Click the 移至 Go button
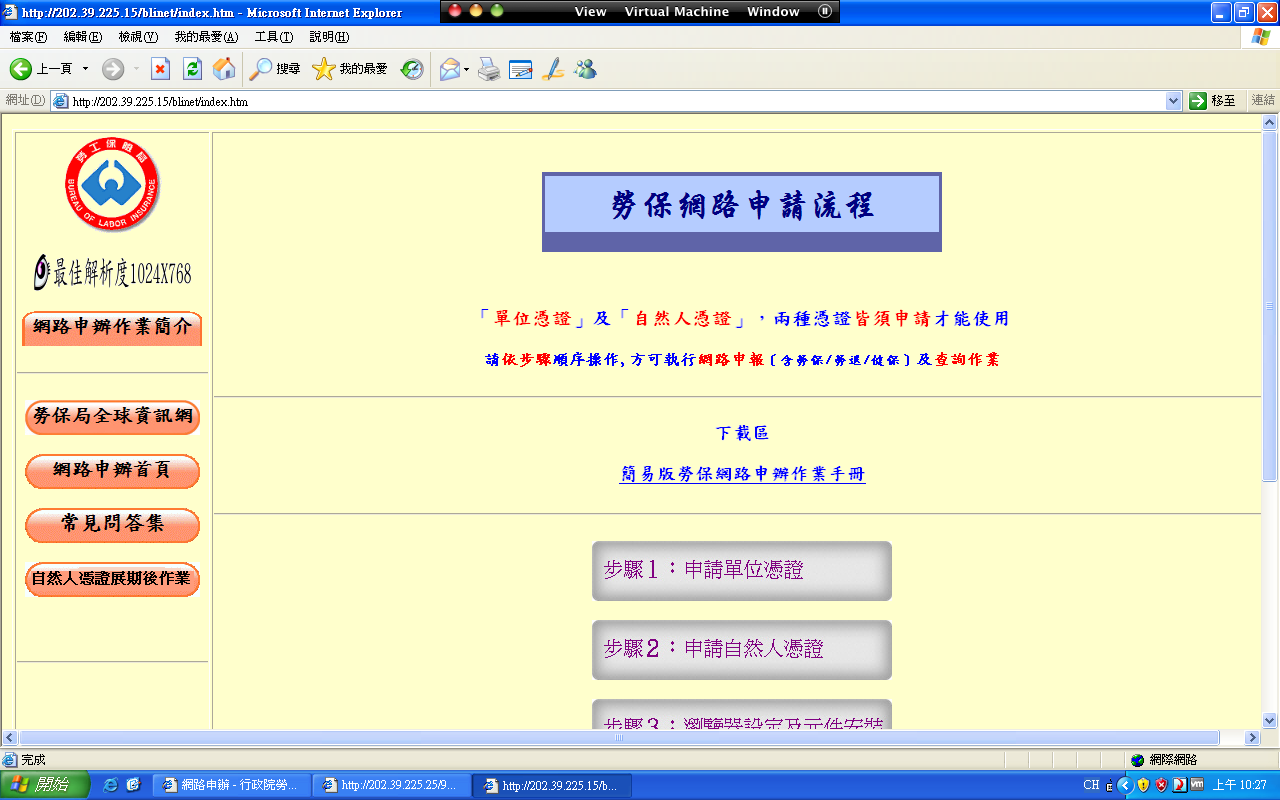This screenshot has width=1280, height=800. point(1213,101)
